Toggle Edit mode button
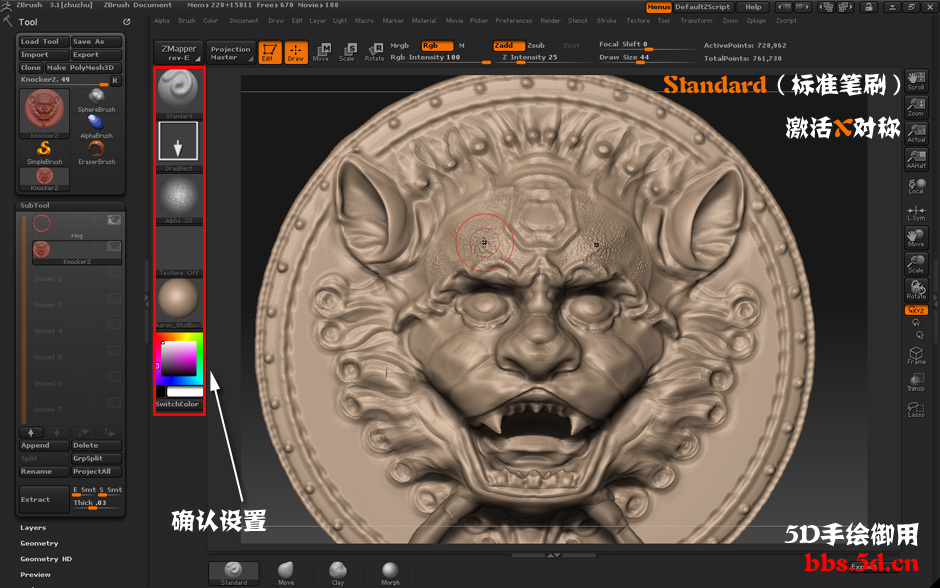The width and height of the screenshot is (940, 588). 270,52
